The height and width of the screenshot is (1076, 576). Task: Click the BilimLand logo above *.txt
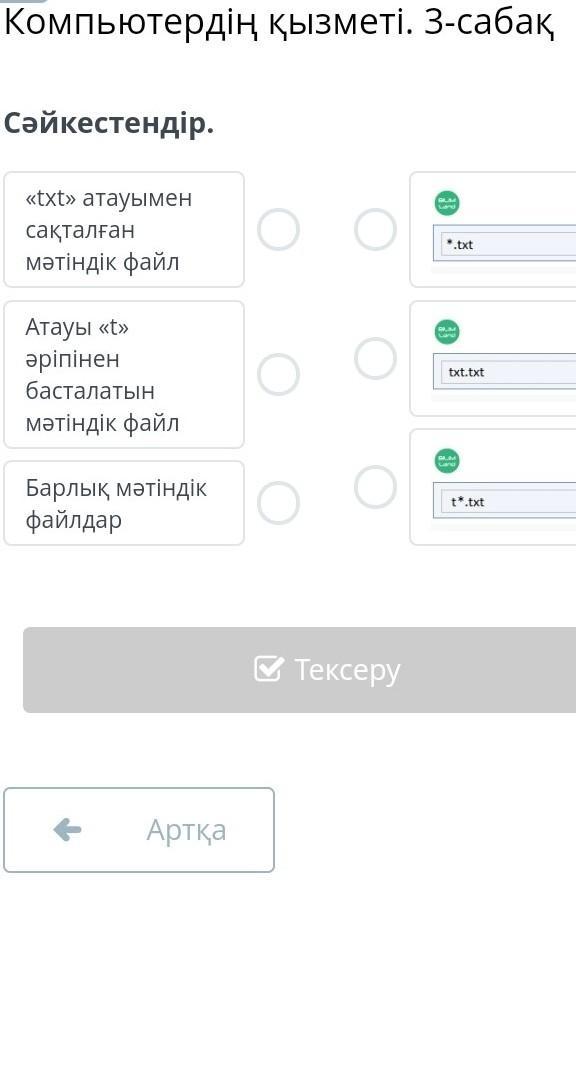[x=448, y=203]
